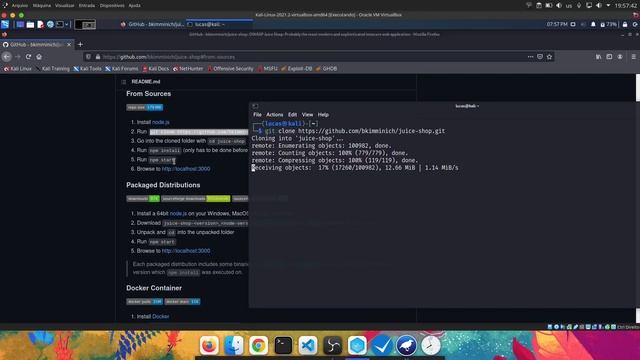The image size is (640, 360).
Task: Open Offensive Security bookmark
Action: point(230,69)
